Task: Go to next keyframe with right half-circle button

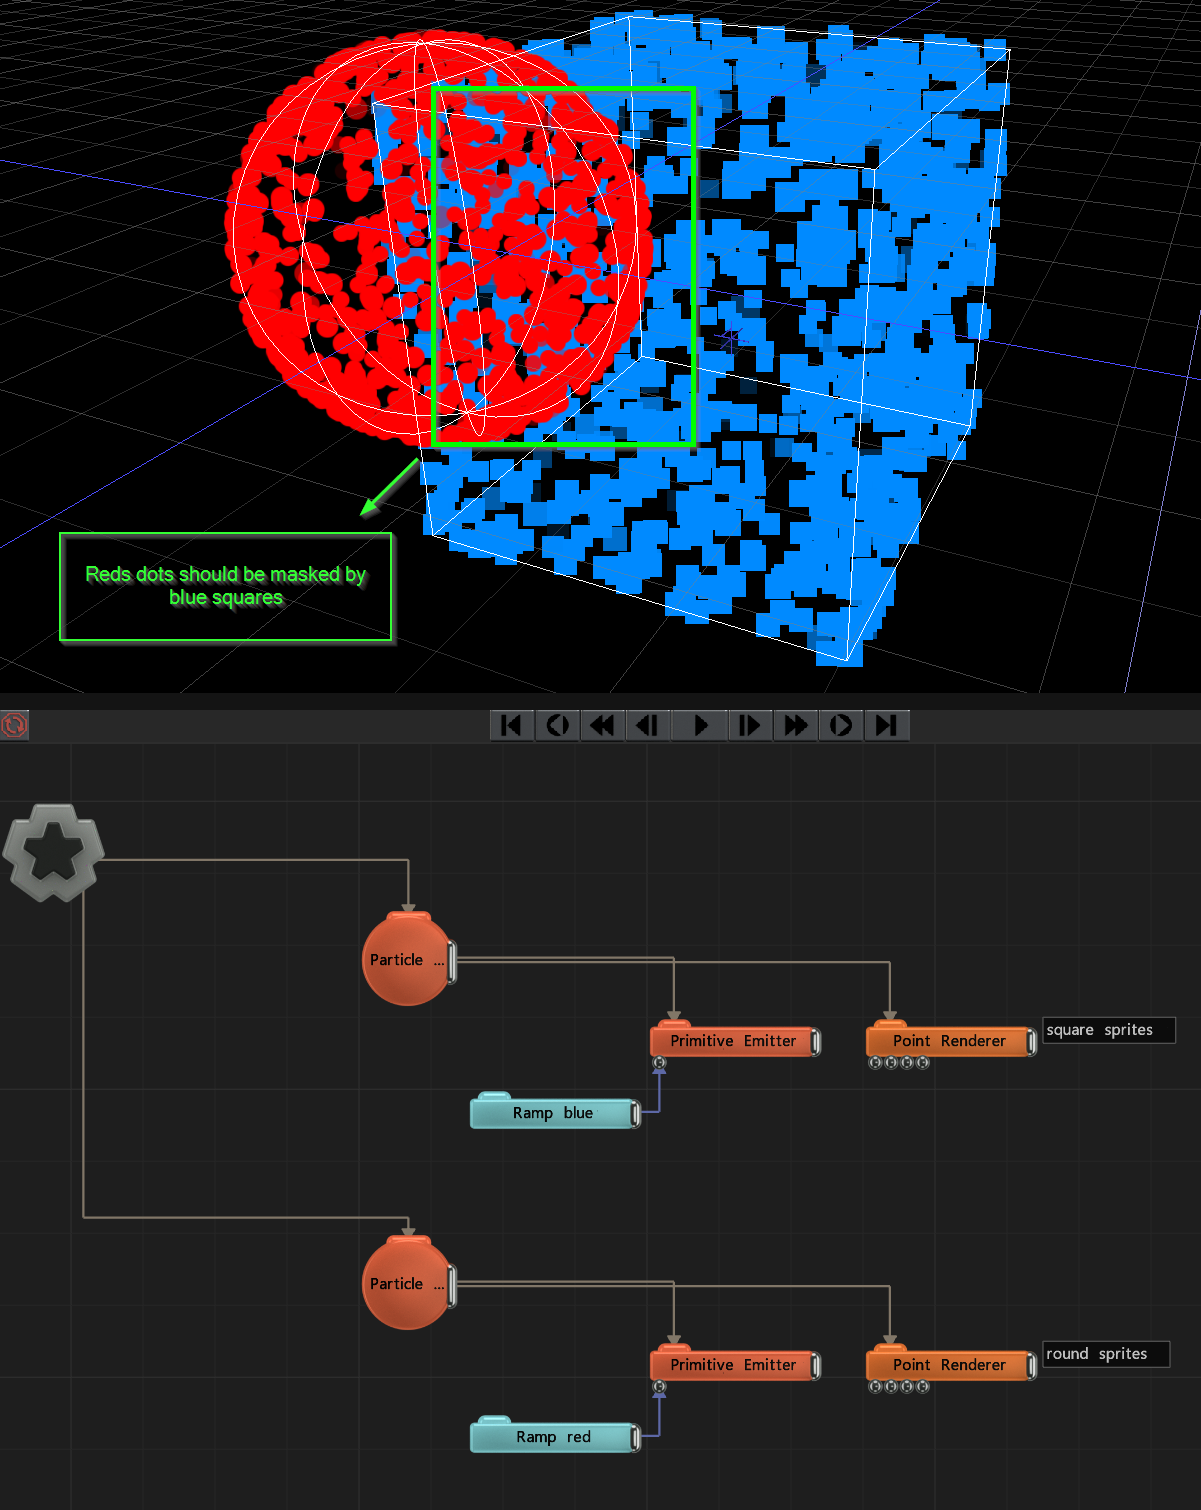Action: point(841,725)
